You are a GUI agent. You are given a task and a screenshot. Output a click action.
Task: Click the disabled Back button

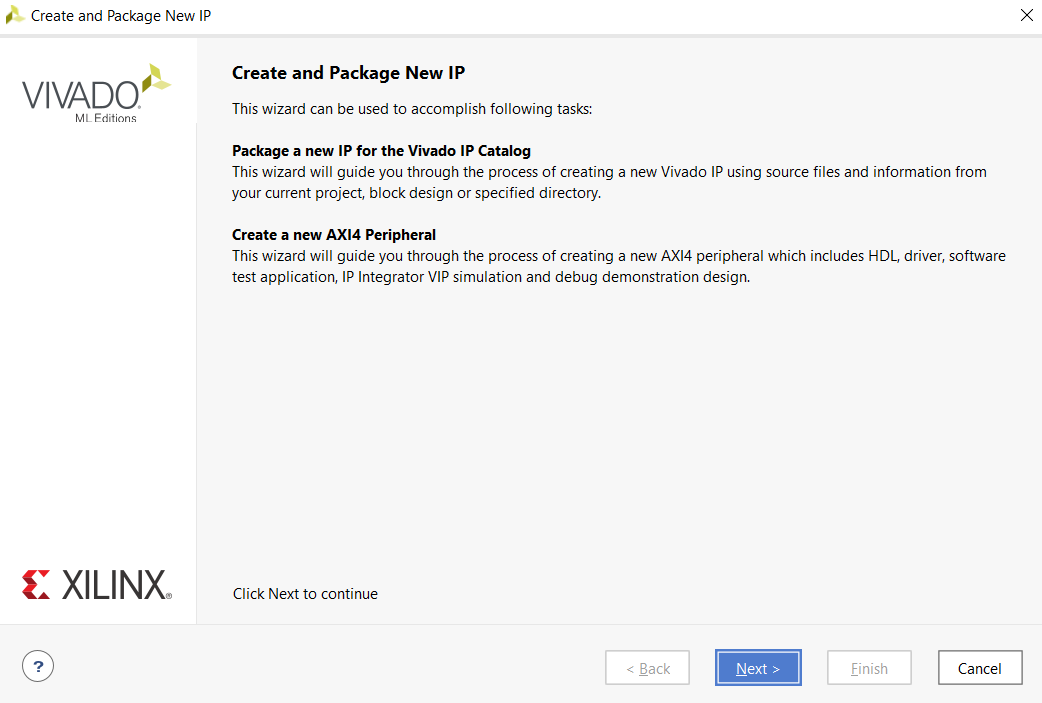coord(647,667)
